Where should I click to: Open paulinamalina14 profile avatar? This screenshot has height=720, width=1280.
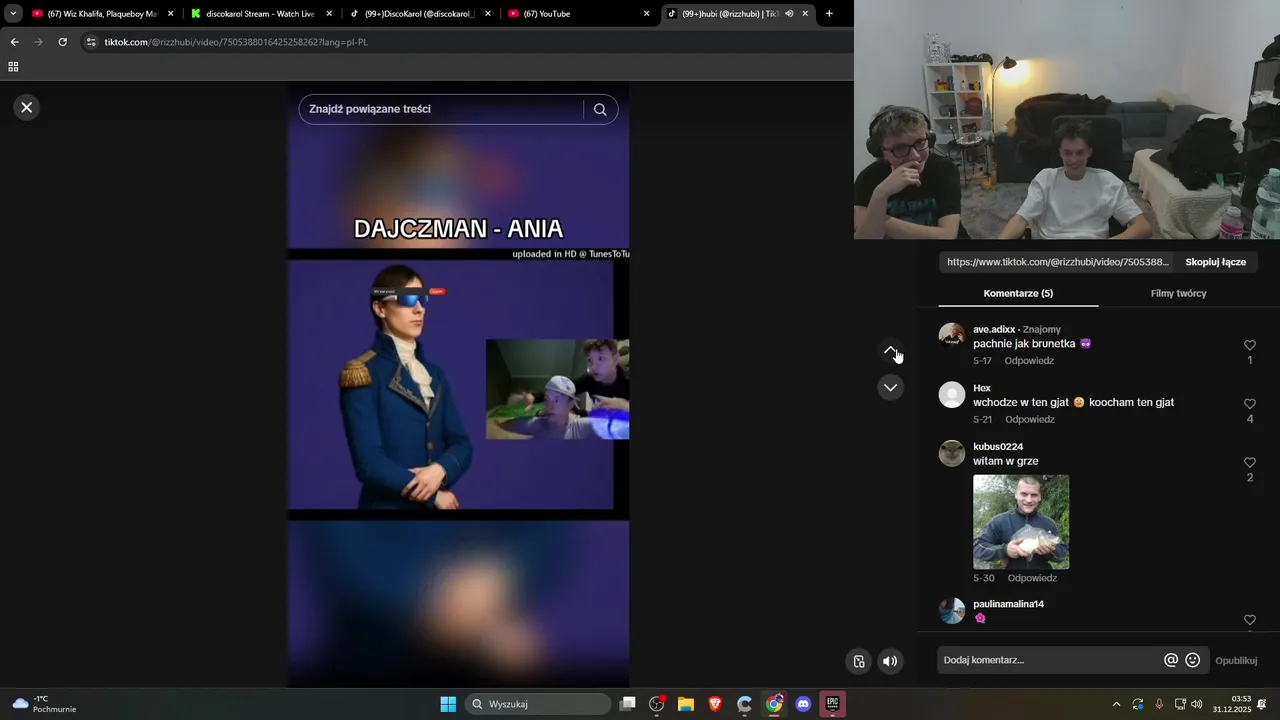[x=952, y=611]
